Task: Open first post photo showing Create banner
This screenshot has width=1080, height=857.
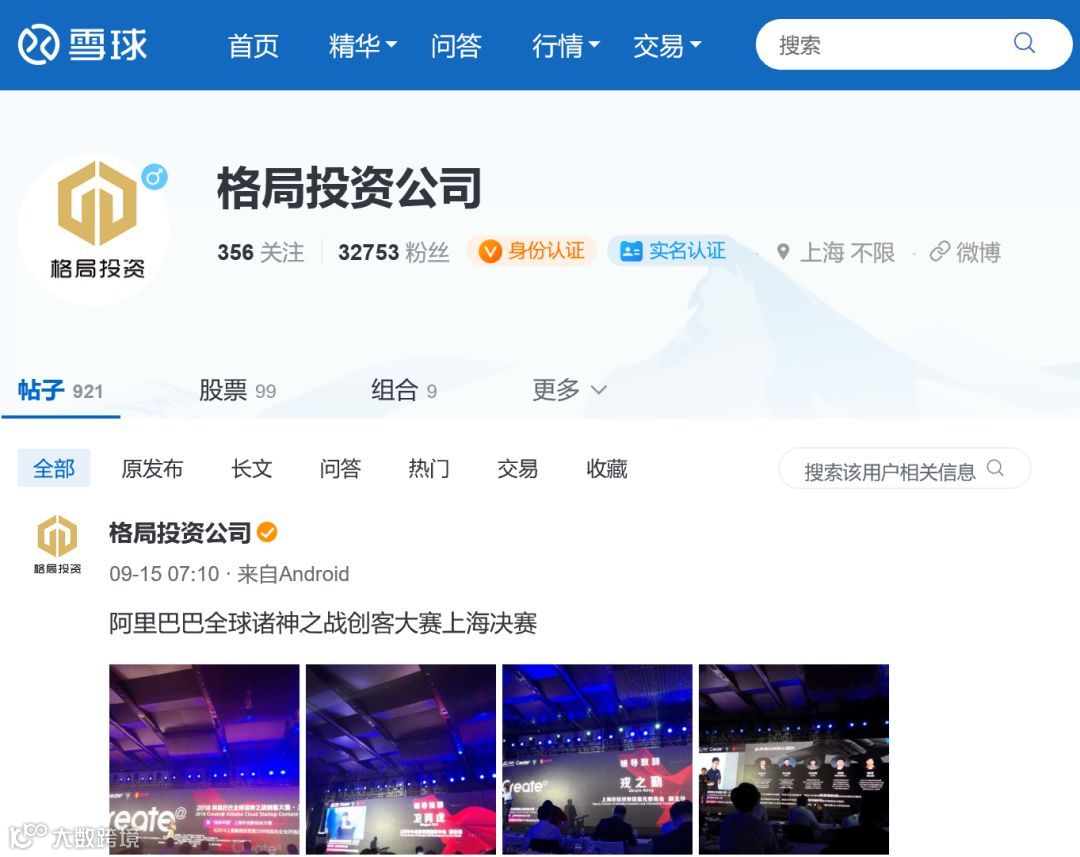Action: 204,759
